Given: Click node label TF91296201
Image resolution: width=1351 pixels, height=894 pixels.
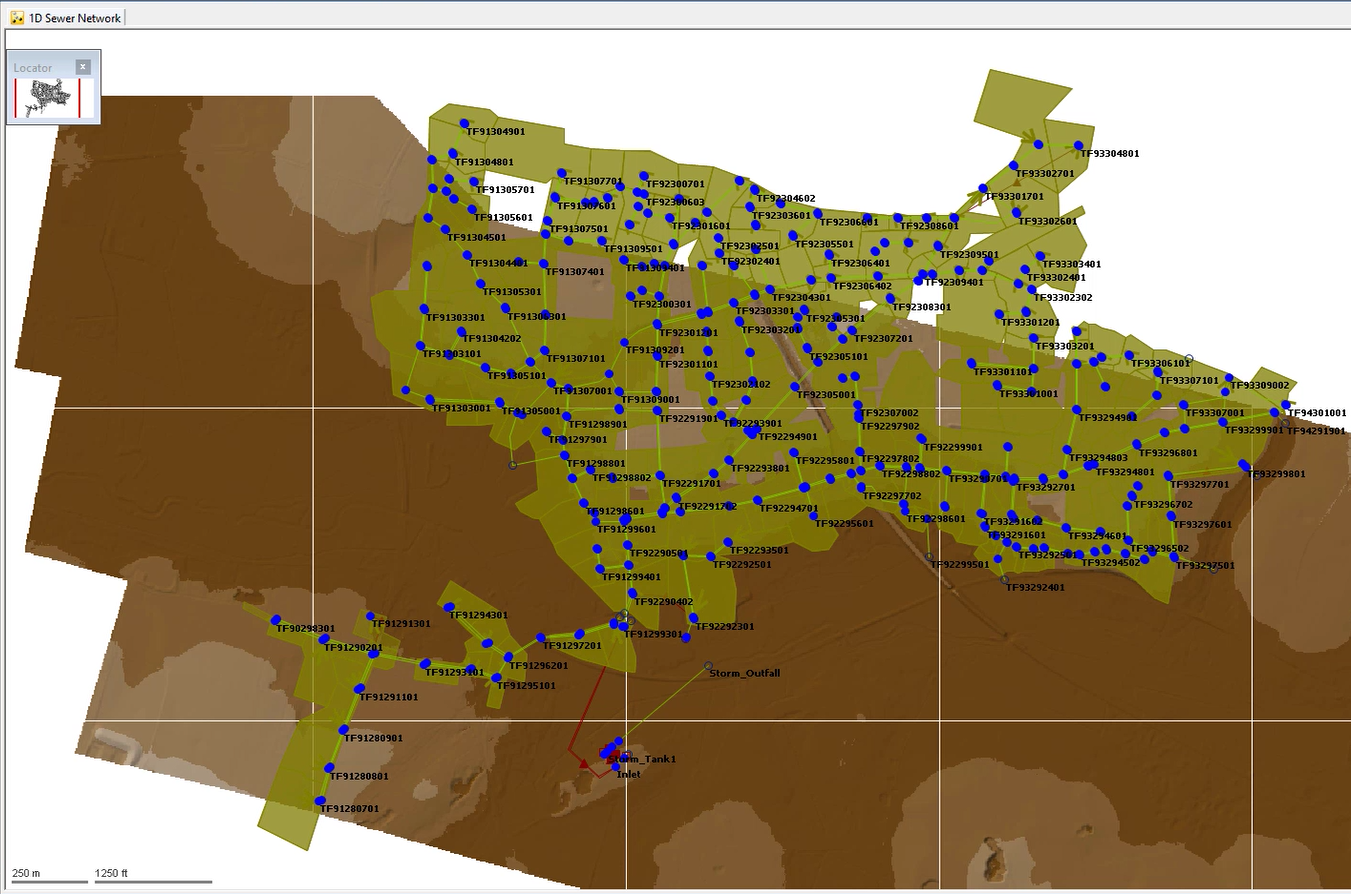Looking at the screenshot, I should (x=538, y=665).
